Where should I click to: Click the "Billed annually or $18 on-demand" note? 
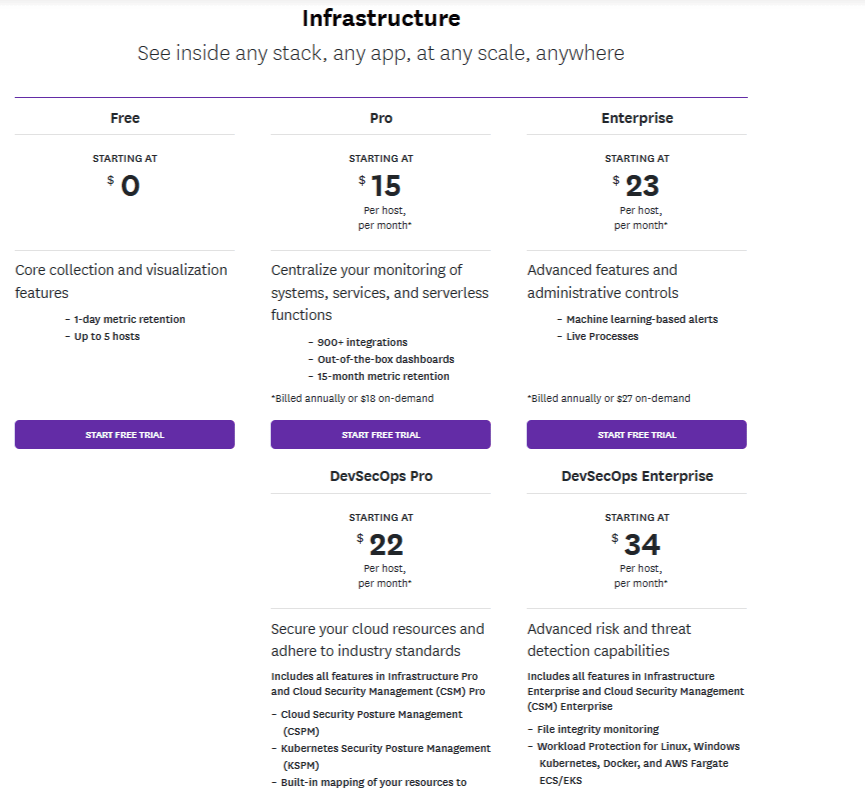coord(352,398)
